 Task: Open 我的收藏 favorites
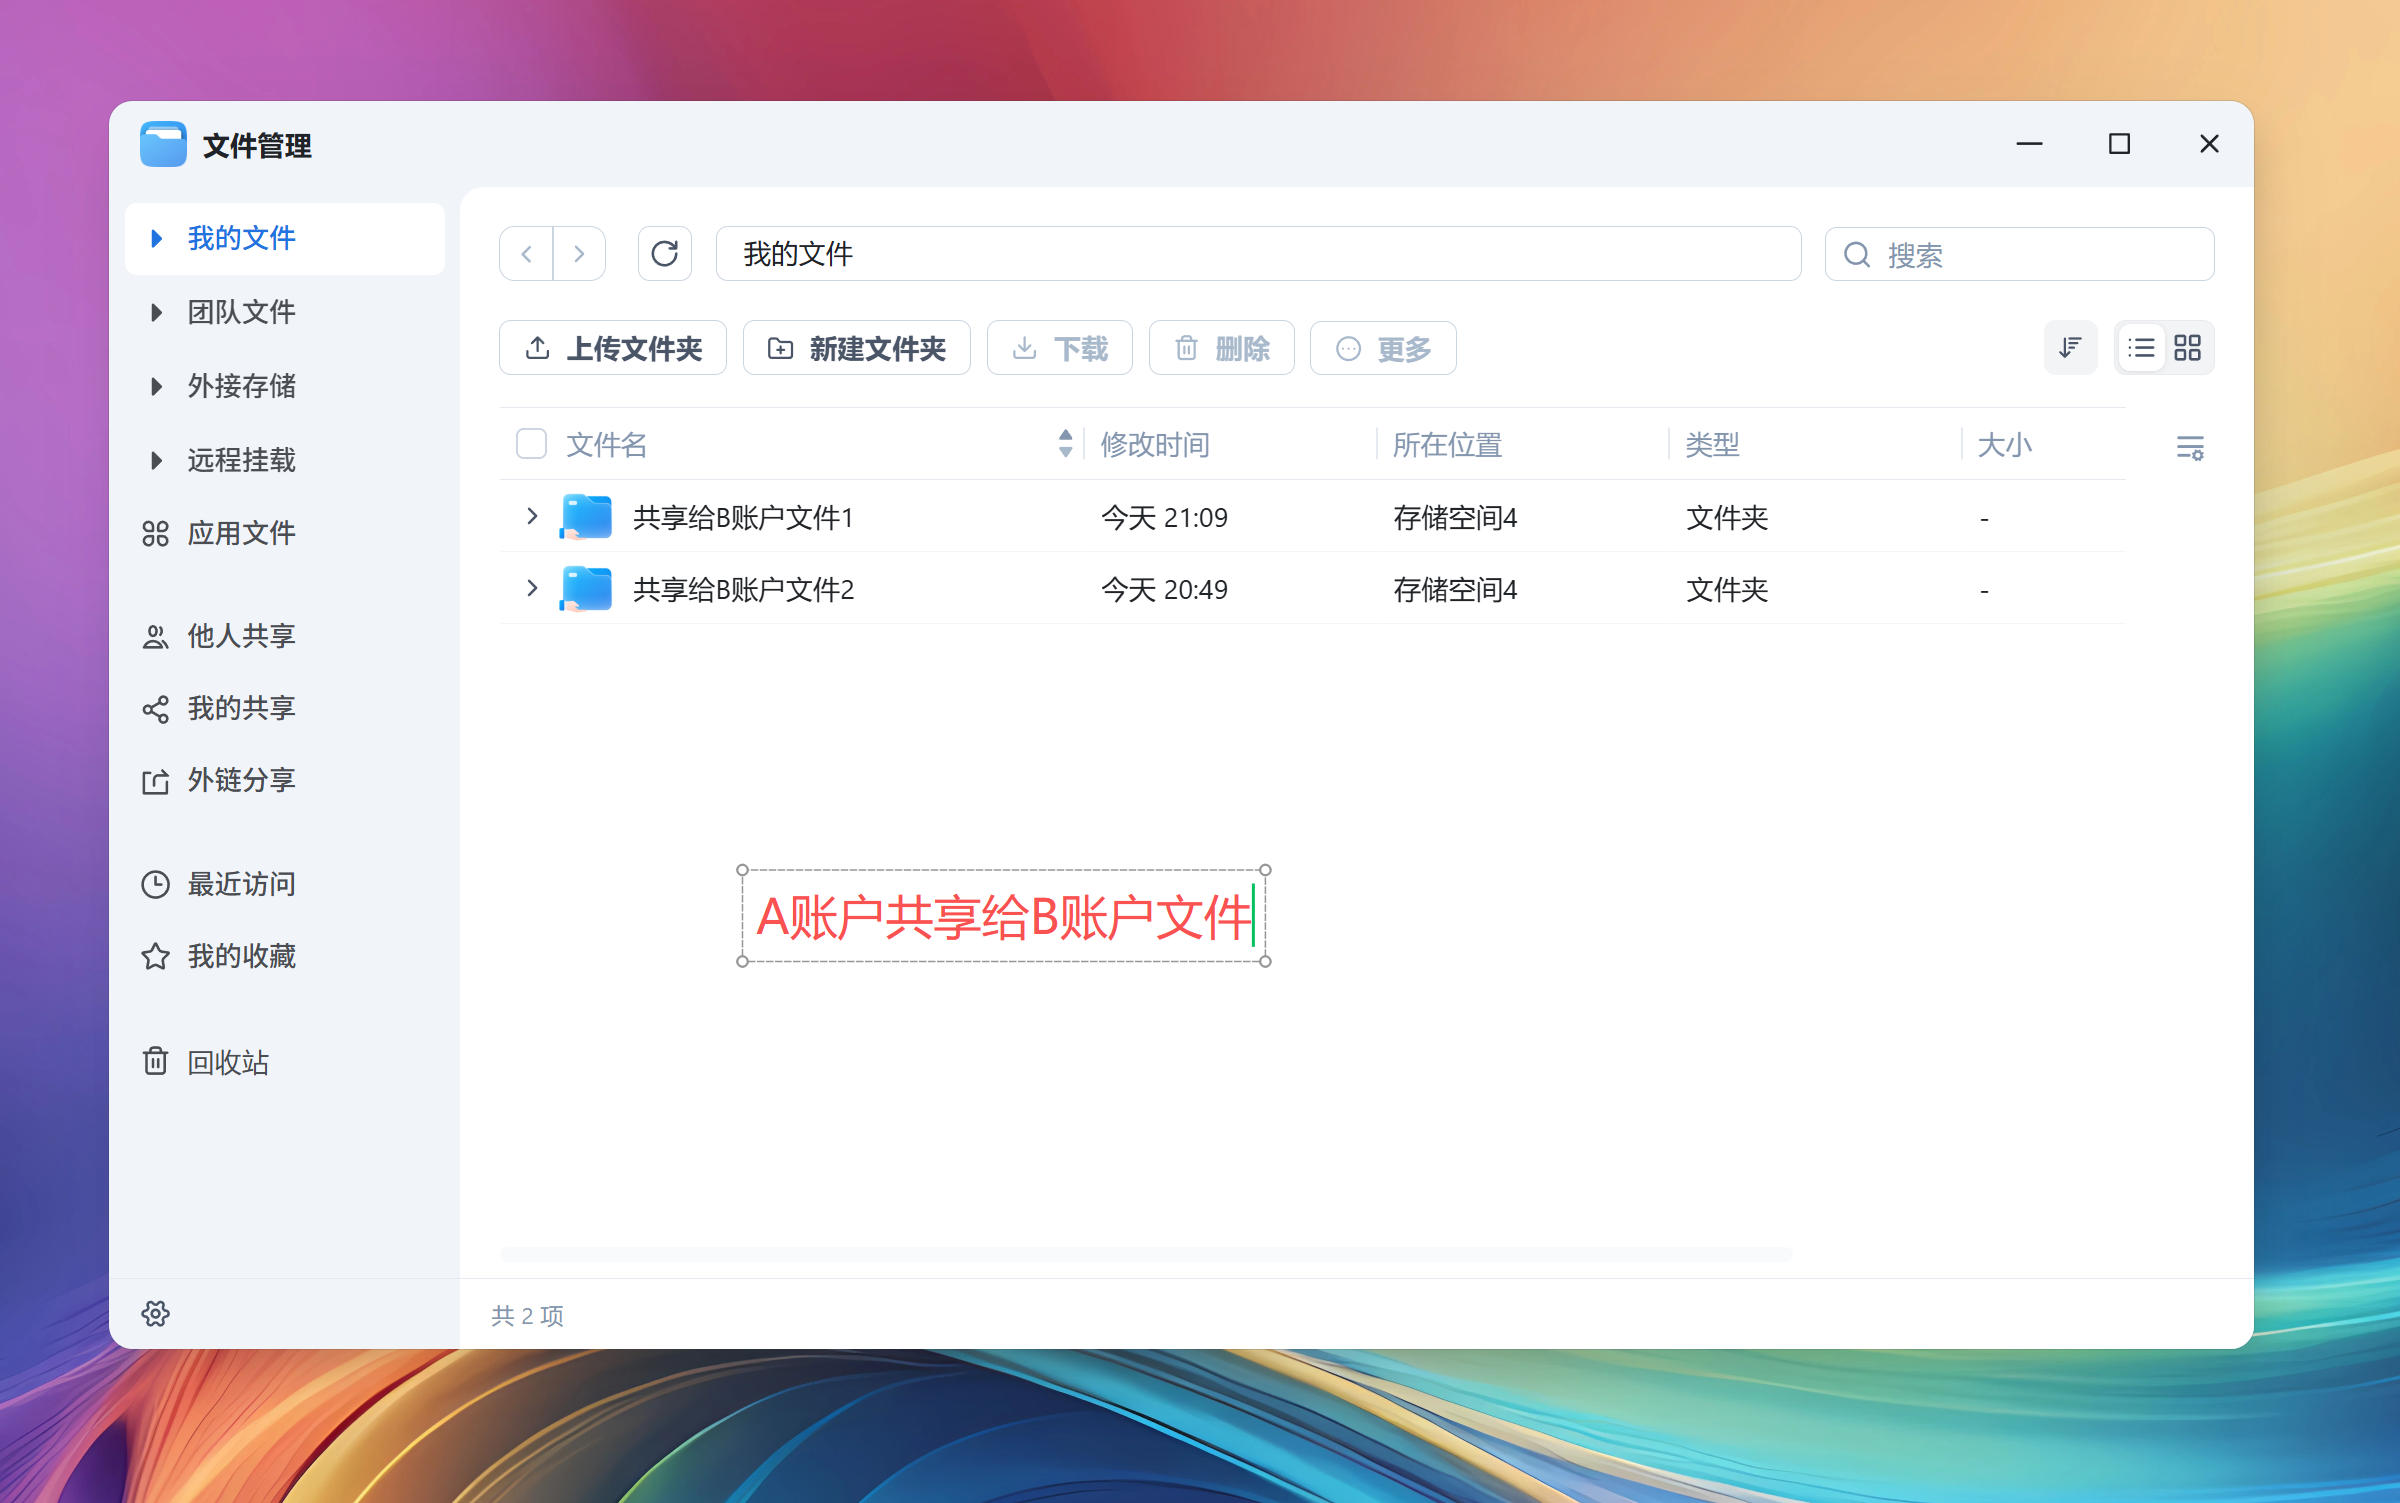point(244,956)
